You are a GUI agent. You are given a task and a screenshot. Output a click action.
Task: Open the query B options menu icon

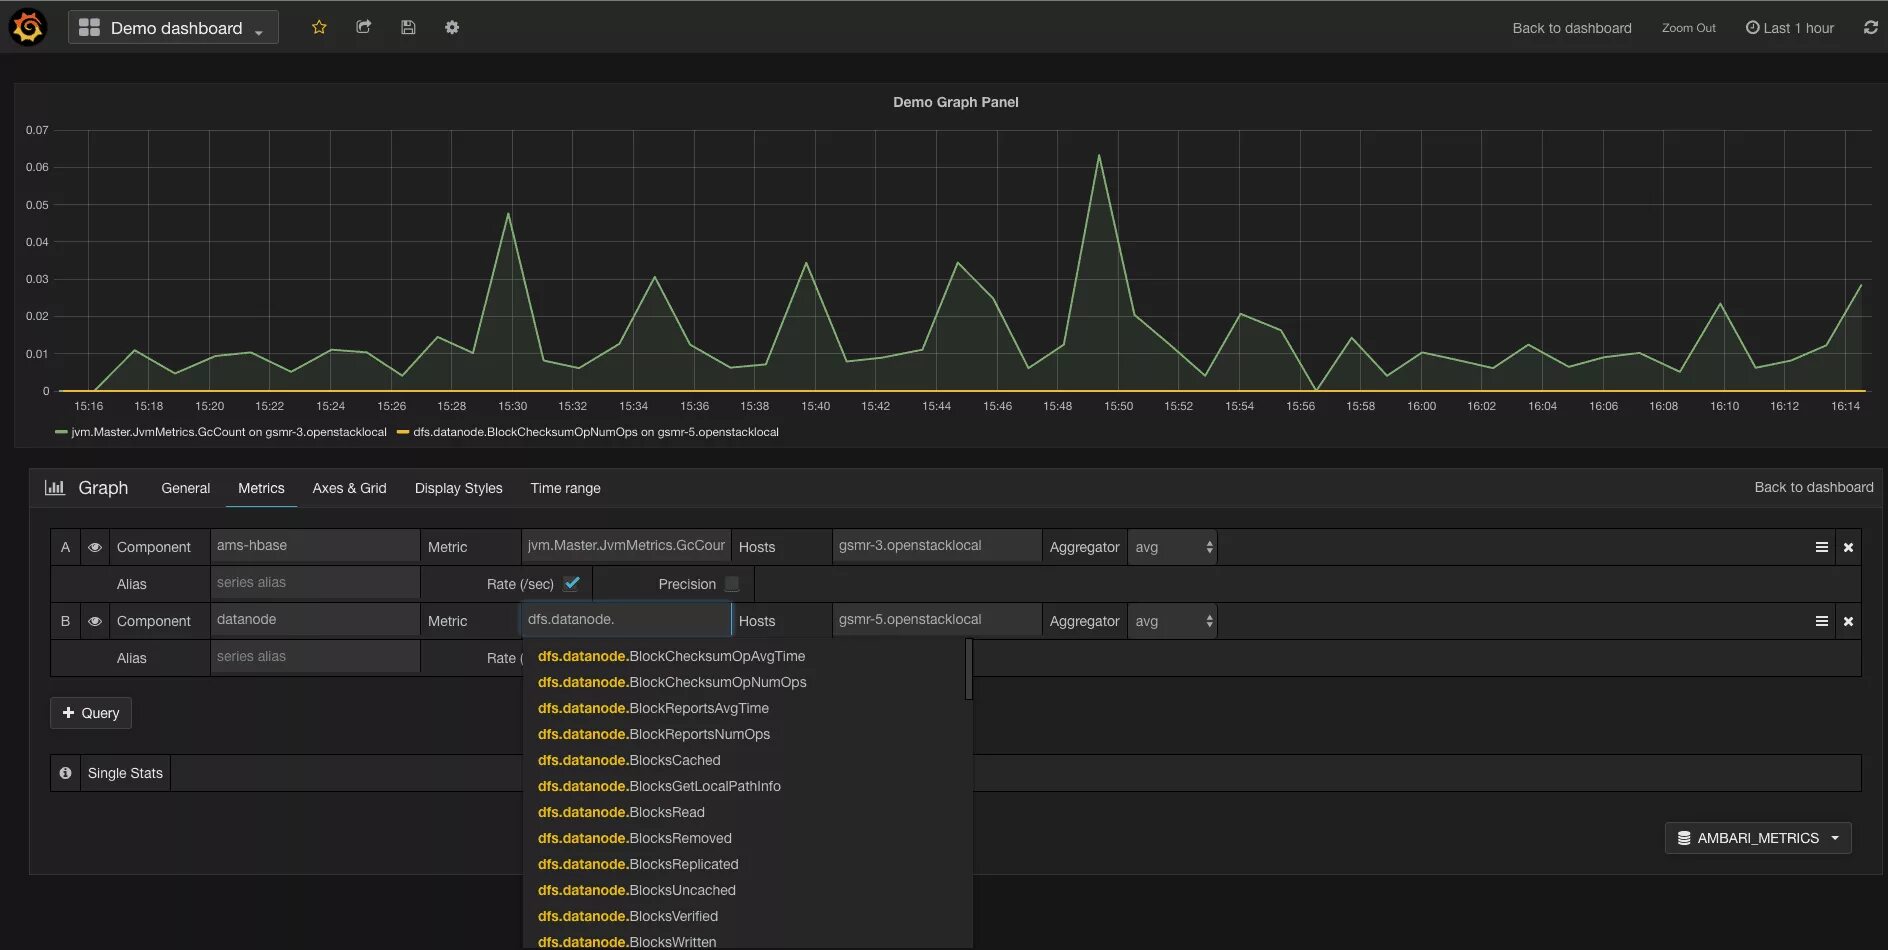(x=1822, y=621)
